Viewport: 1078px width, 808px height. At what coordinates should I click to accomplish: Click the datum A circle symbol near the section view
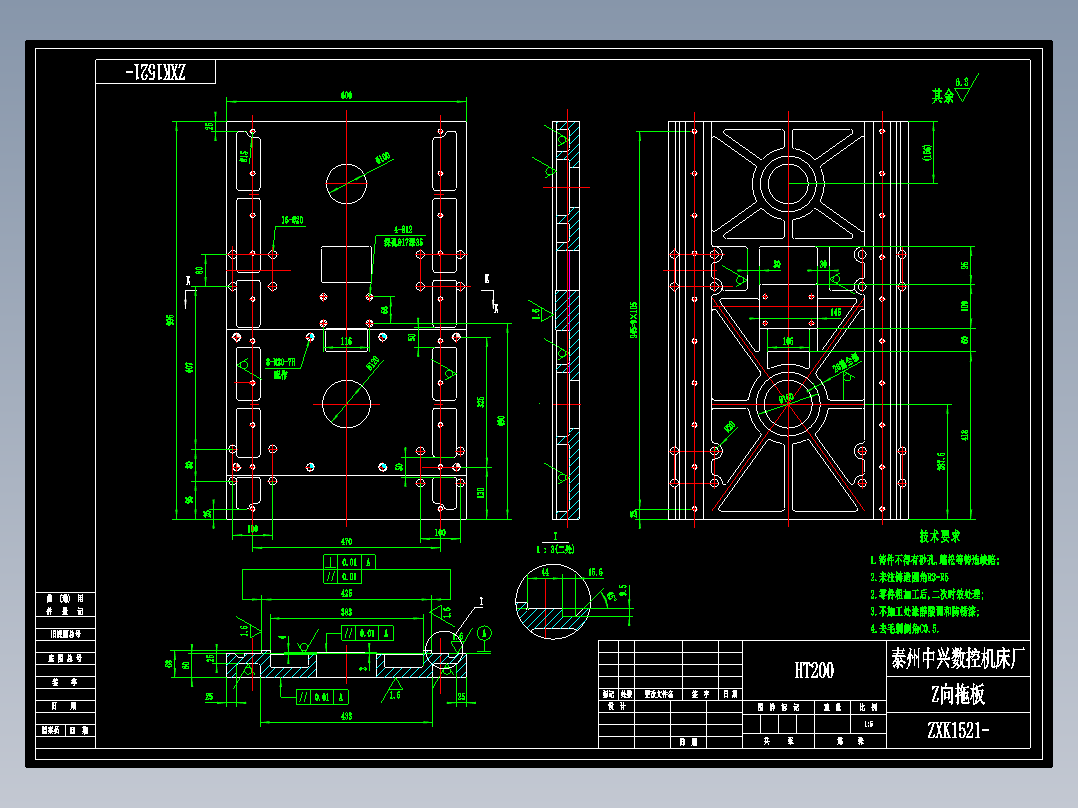[x=484, y=633]
